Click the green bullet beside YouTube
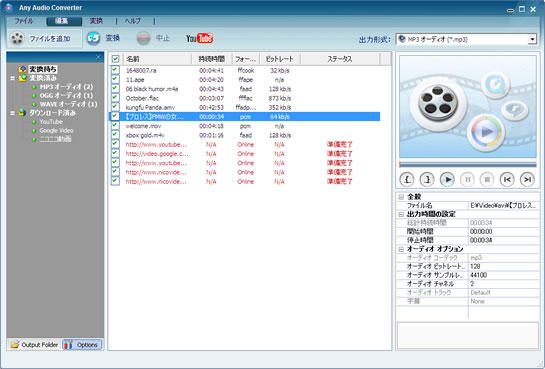 (34, 122)
